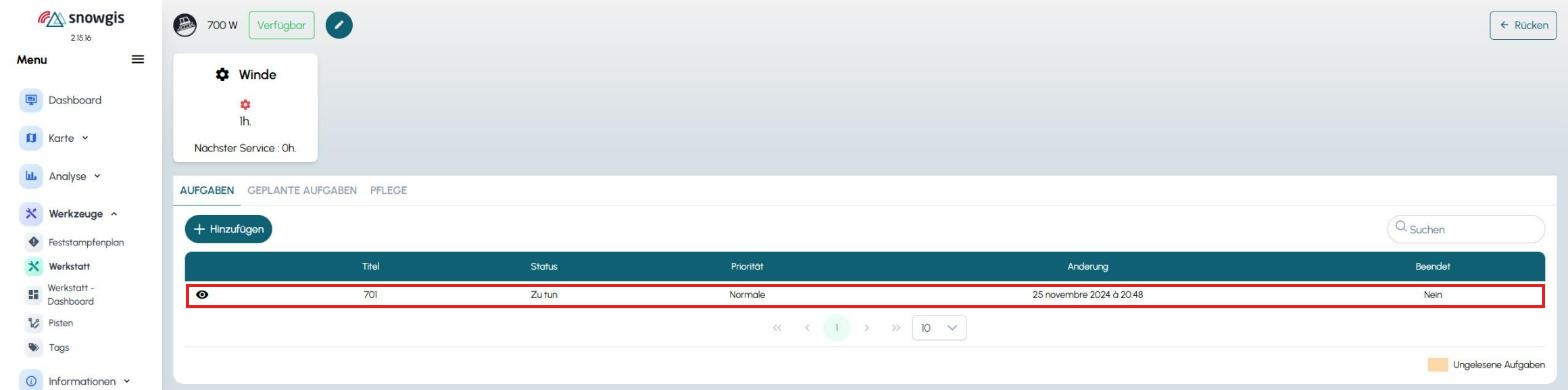This screenshot has width=1568, height=390.
Task: Open the Dashboard page
Action: point(75,100)
